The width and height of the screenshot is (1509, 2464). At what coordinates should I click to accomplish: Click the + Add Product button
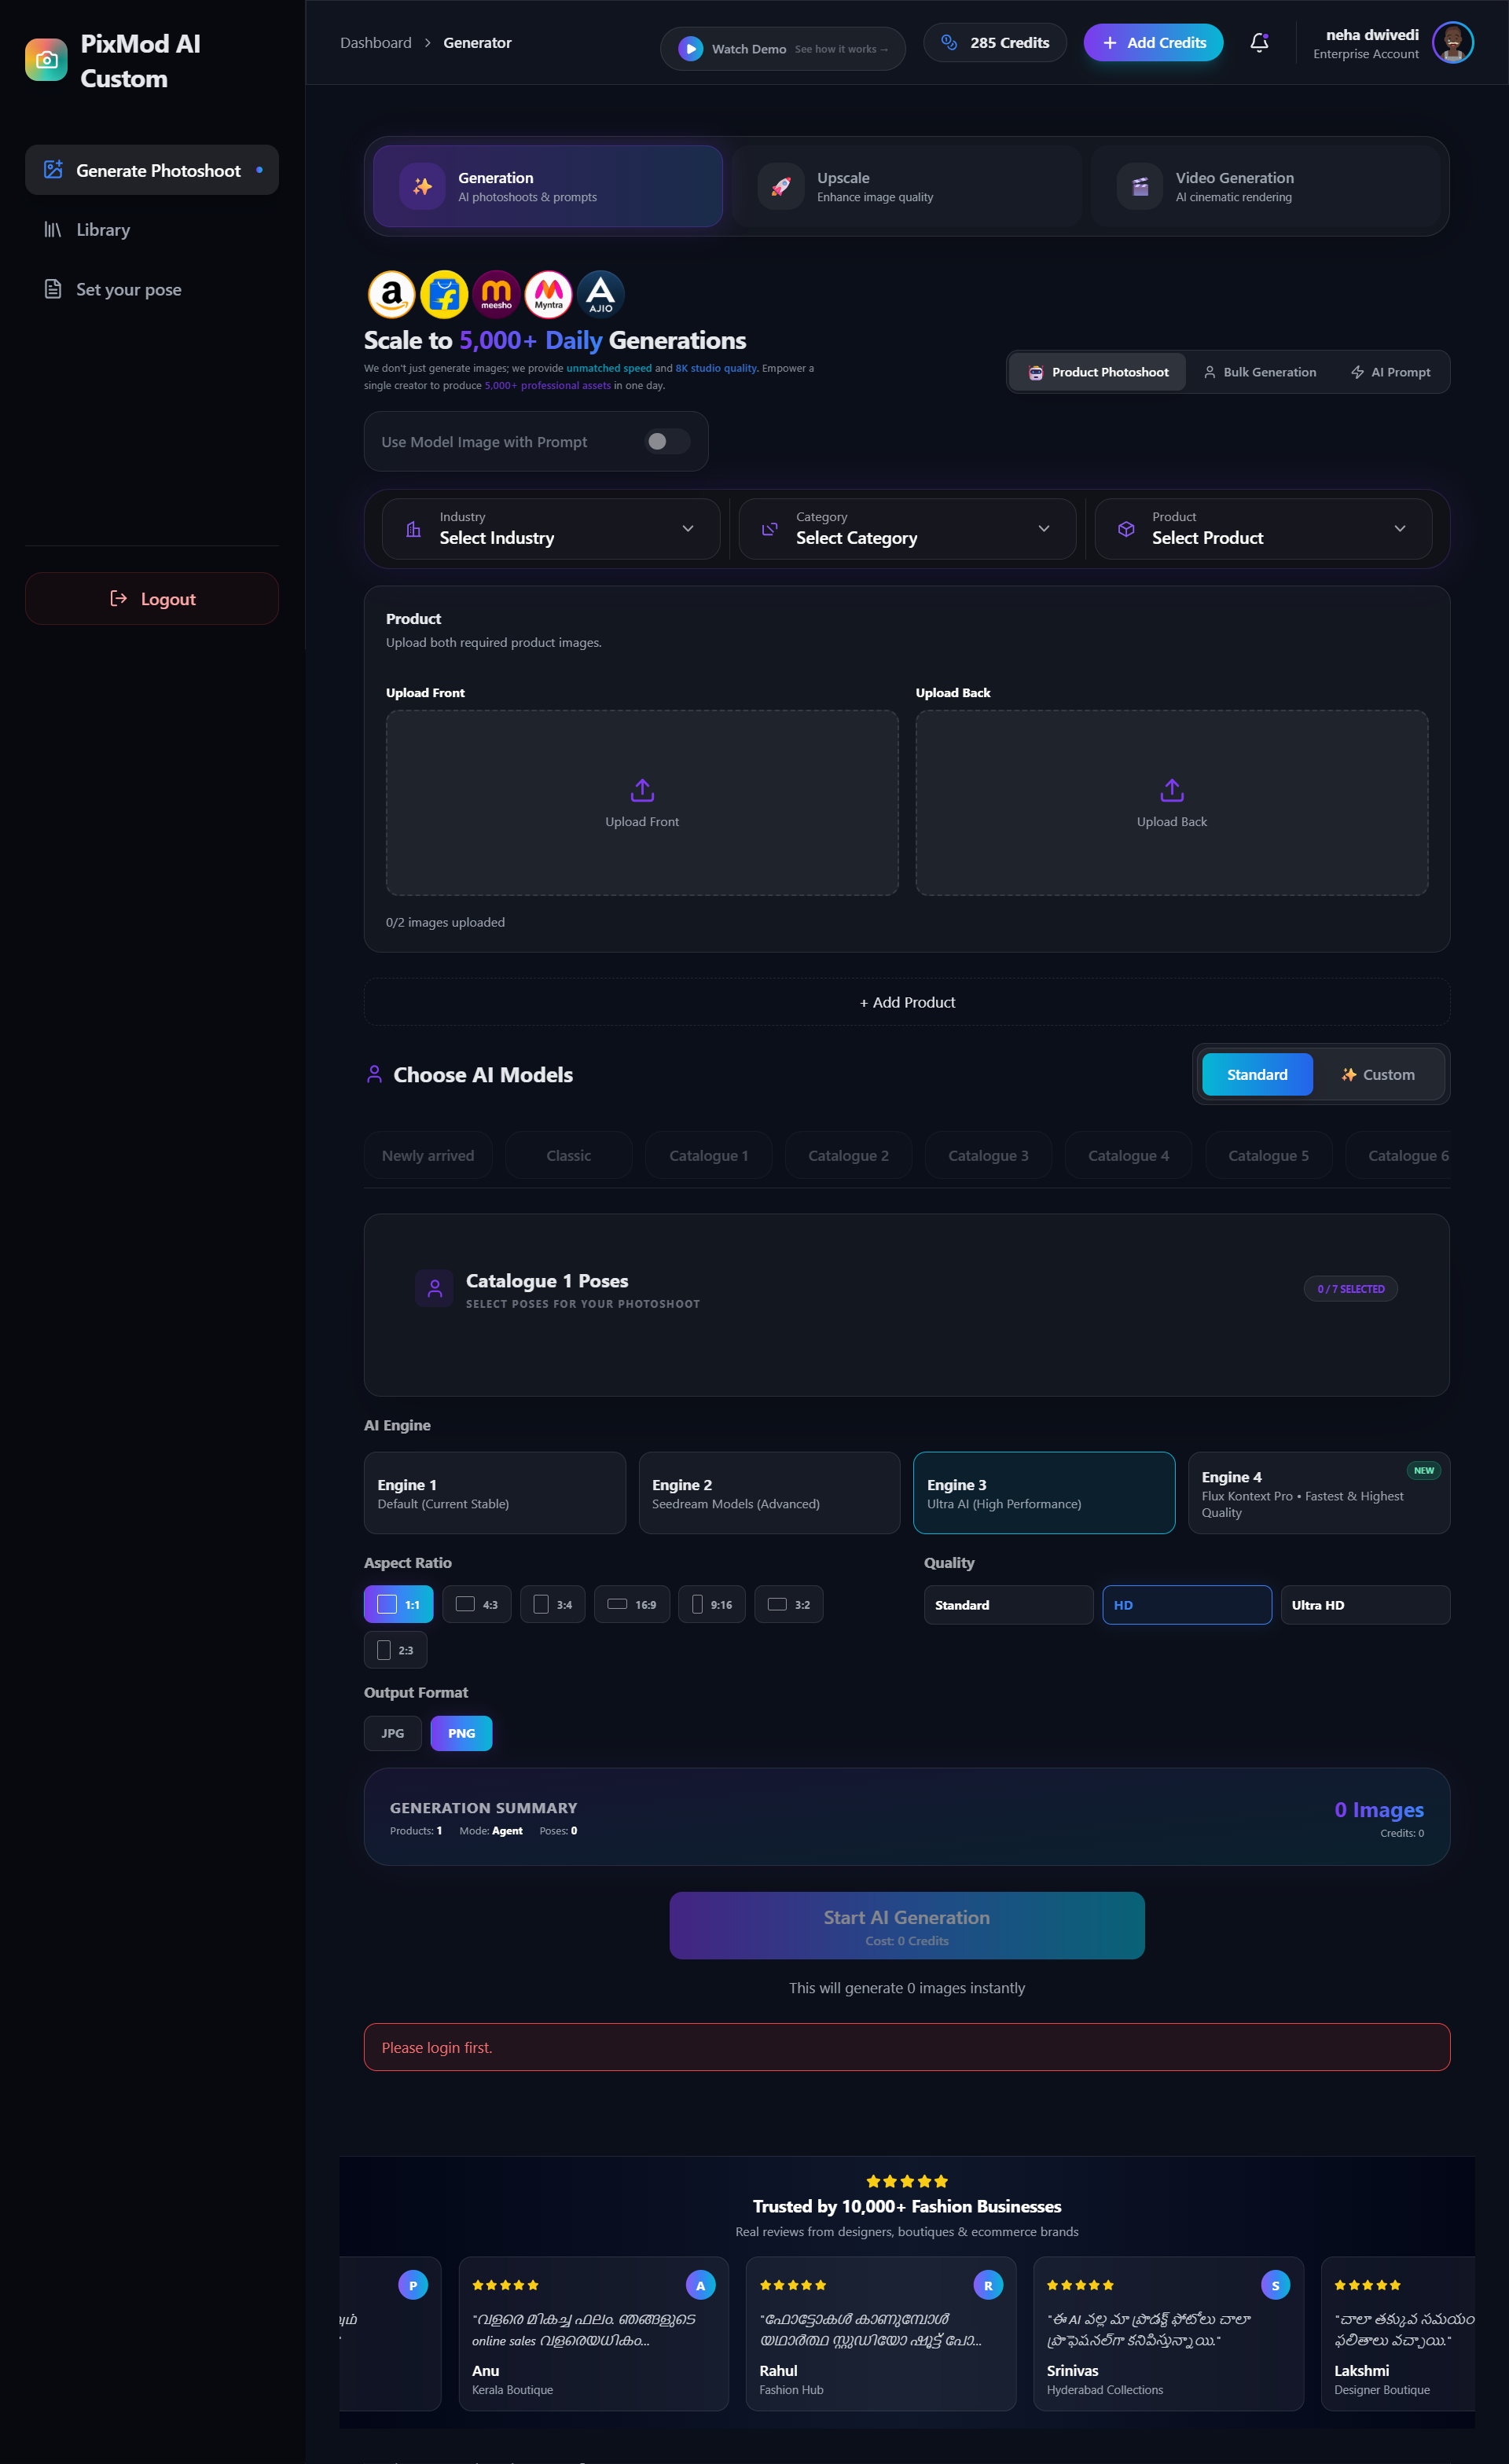pos(907,1002)
